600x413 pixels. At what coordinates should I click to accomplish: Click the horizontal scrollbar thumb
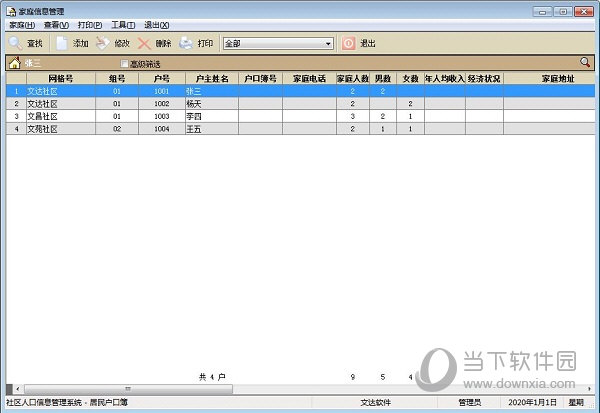click(128, 389)
